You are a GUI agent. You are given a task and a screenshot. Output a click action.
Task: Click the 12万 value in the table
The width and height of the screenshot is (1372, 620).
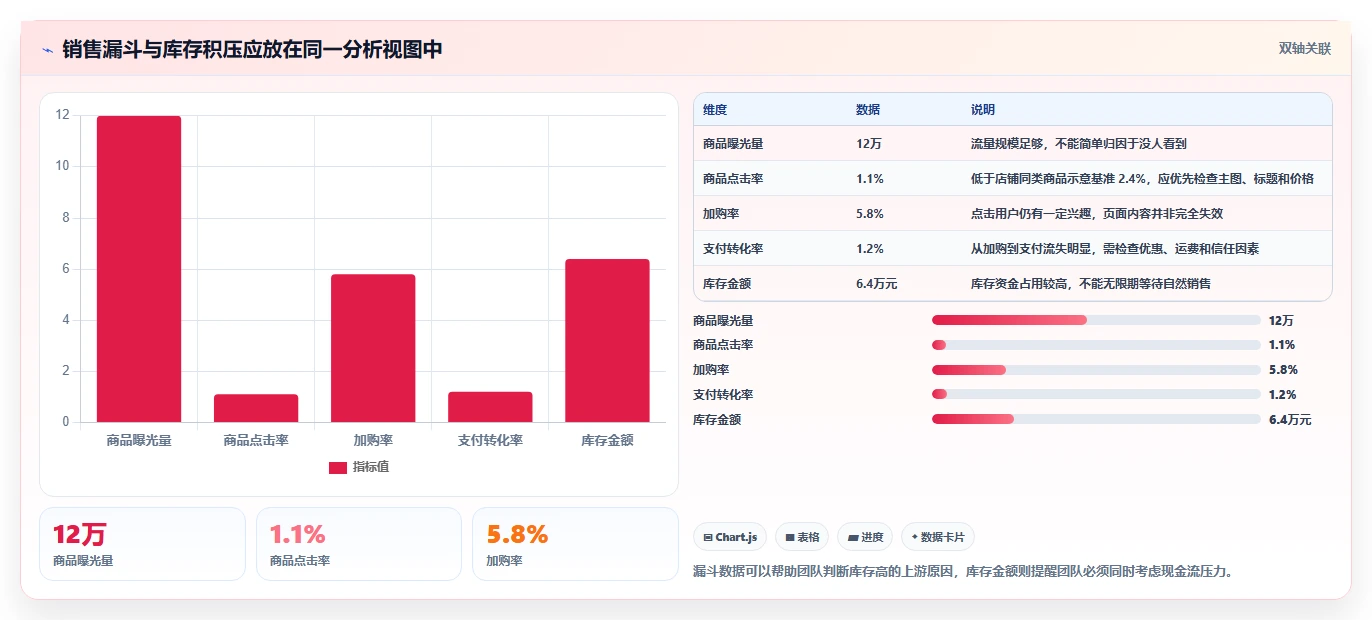869,144
